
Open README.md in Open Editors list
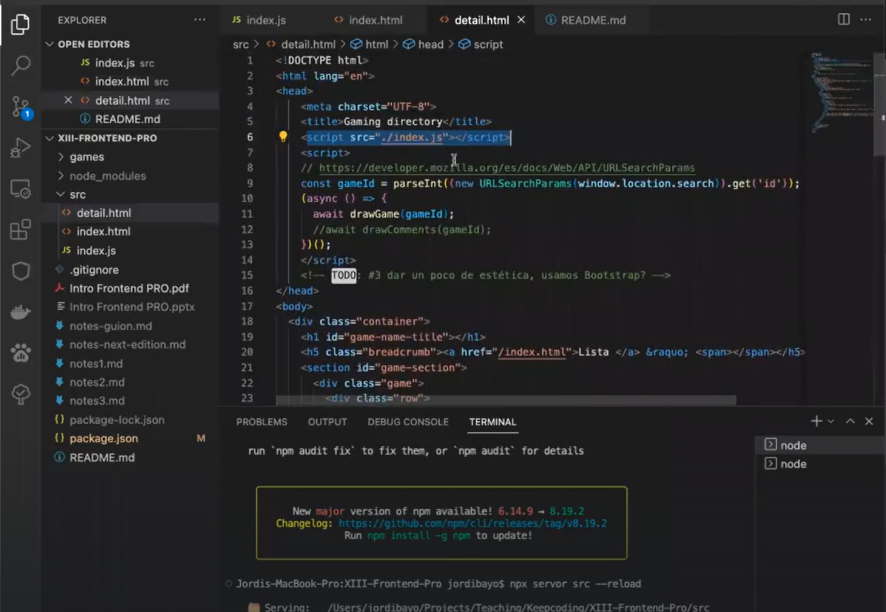(128, 119)
